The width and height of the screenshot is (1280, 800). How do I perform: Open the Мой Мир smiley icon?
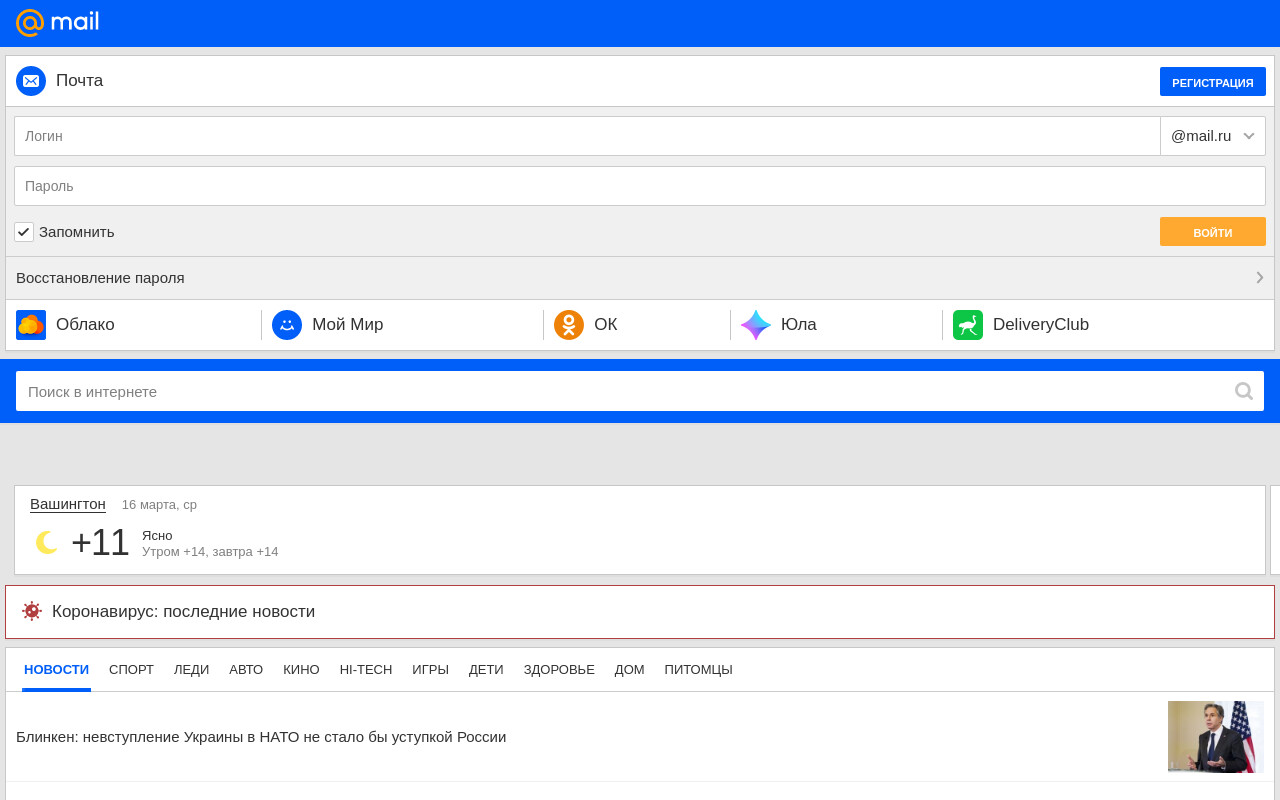coord(287,325)
